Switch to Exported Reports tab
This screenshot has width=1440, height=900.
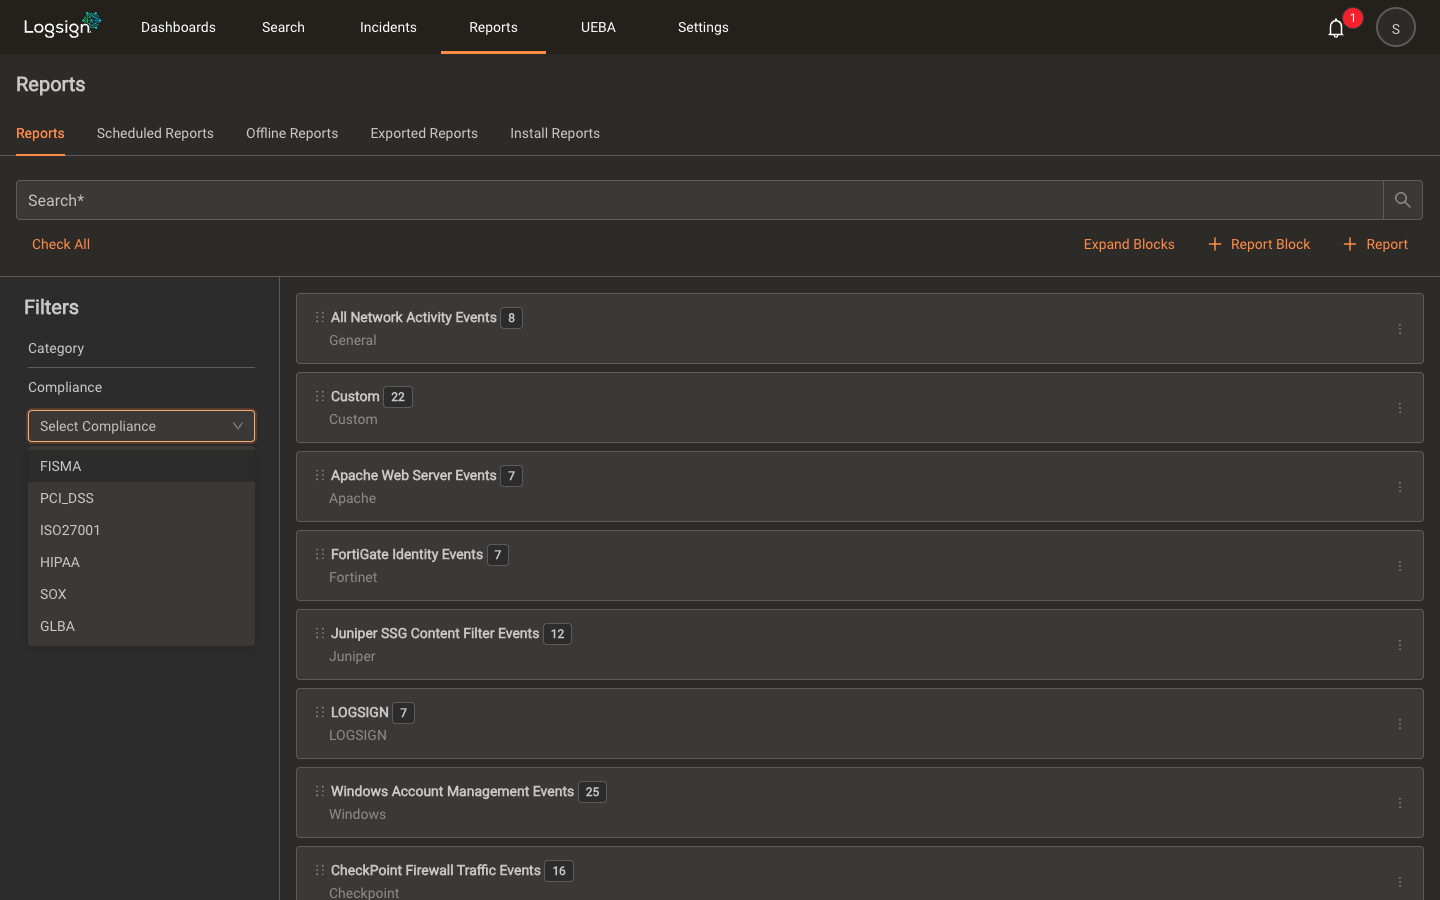click(424, 133)
